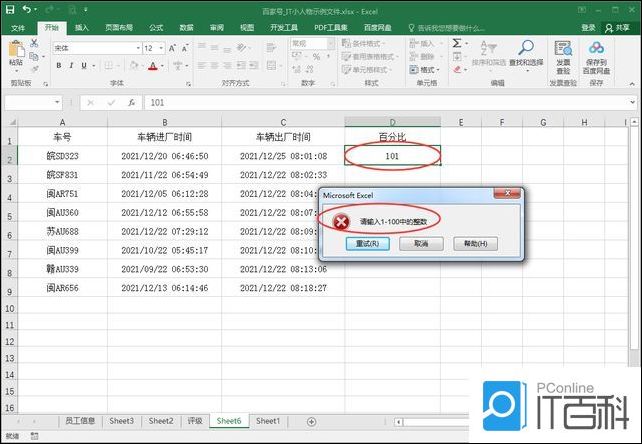Click the formula bar showing 101
The width and height of the screenshot is (642, 444).
point(380,102)
